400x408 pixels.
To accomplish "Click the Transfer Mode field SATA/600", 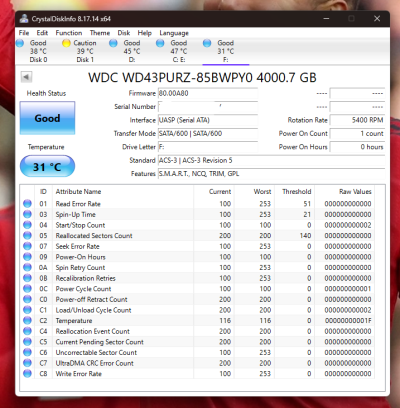I will tap(208, 133).
